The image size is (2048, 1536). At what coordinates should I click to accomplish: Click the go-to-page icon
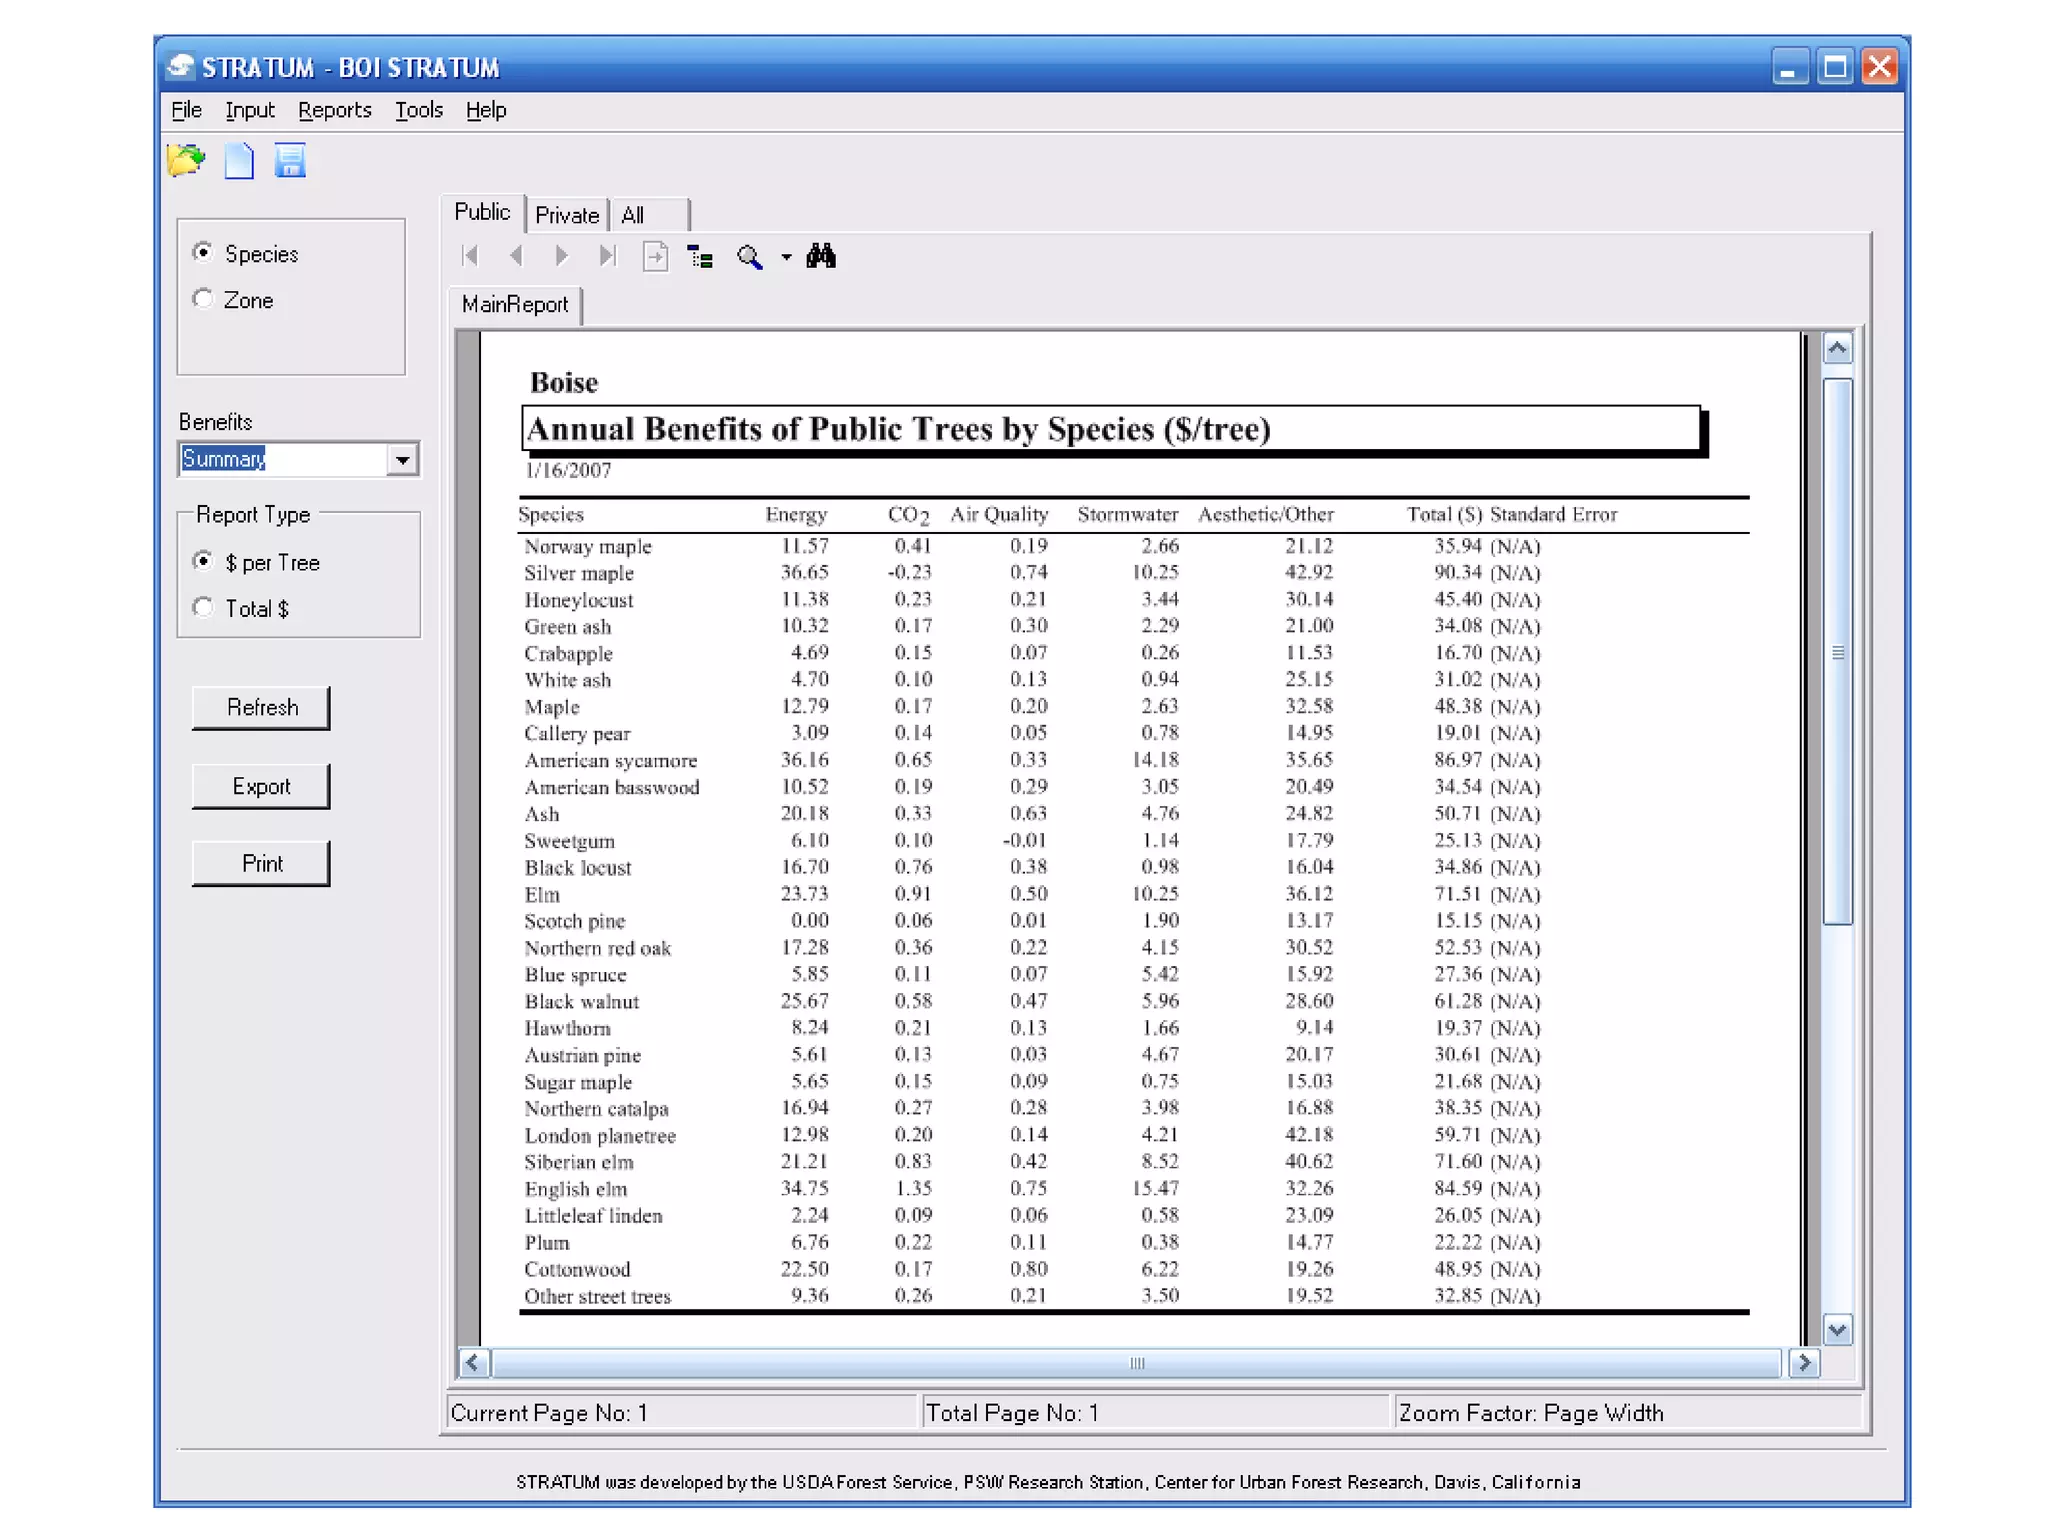tap(655, 257)
